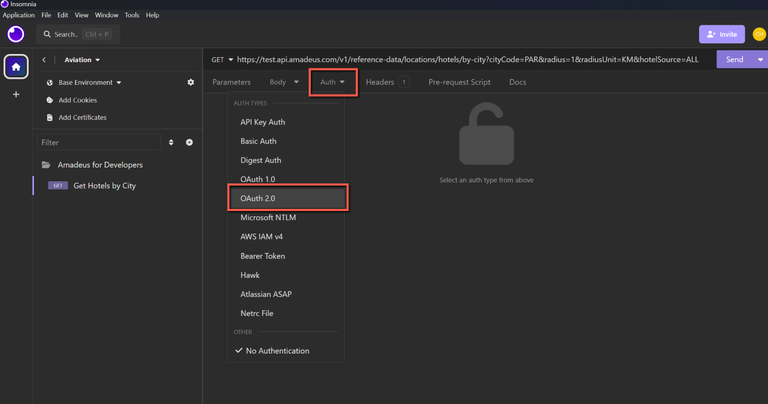768x404 pixels.
Task: Click the back chevron beside Aviation
Action: point(44,60)
